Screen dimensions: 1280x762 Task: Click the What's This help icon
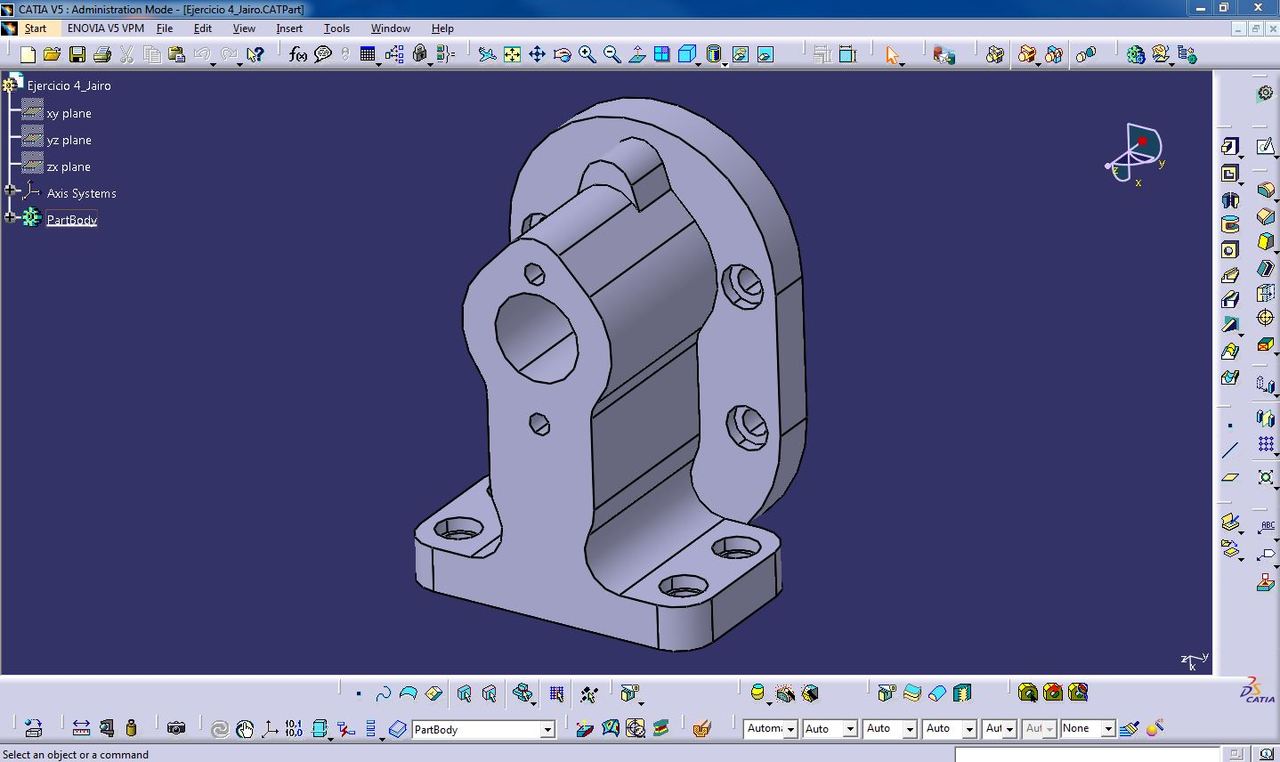255,54
